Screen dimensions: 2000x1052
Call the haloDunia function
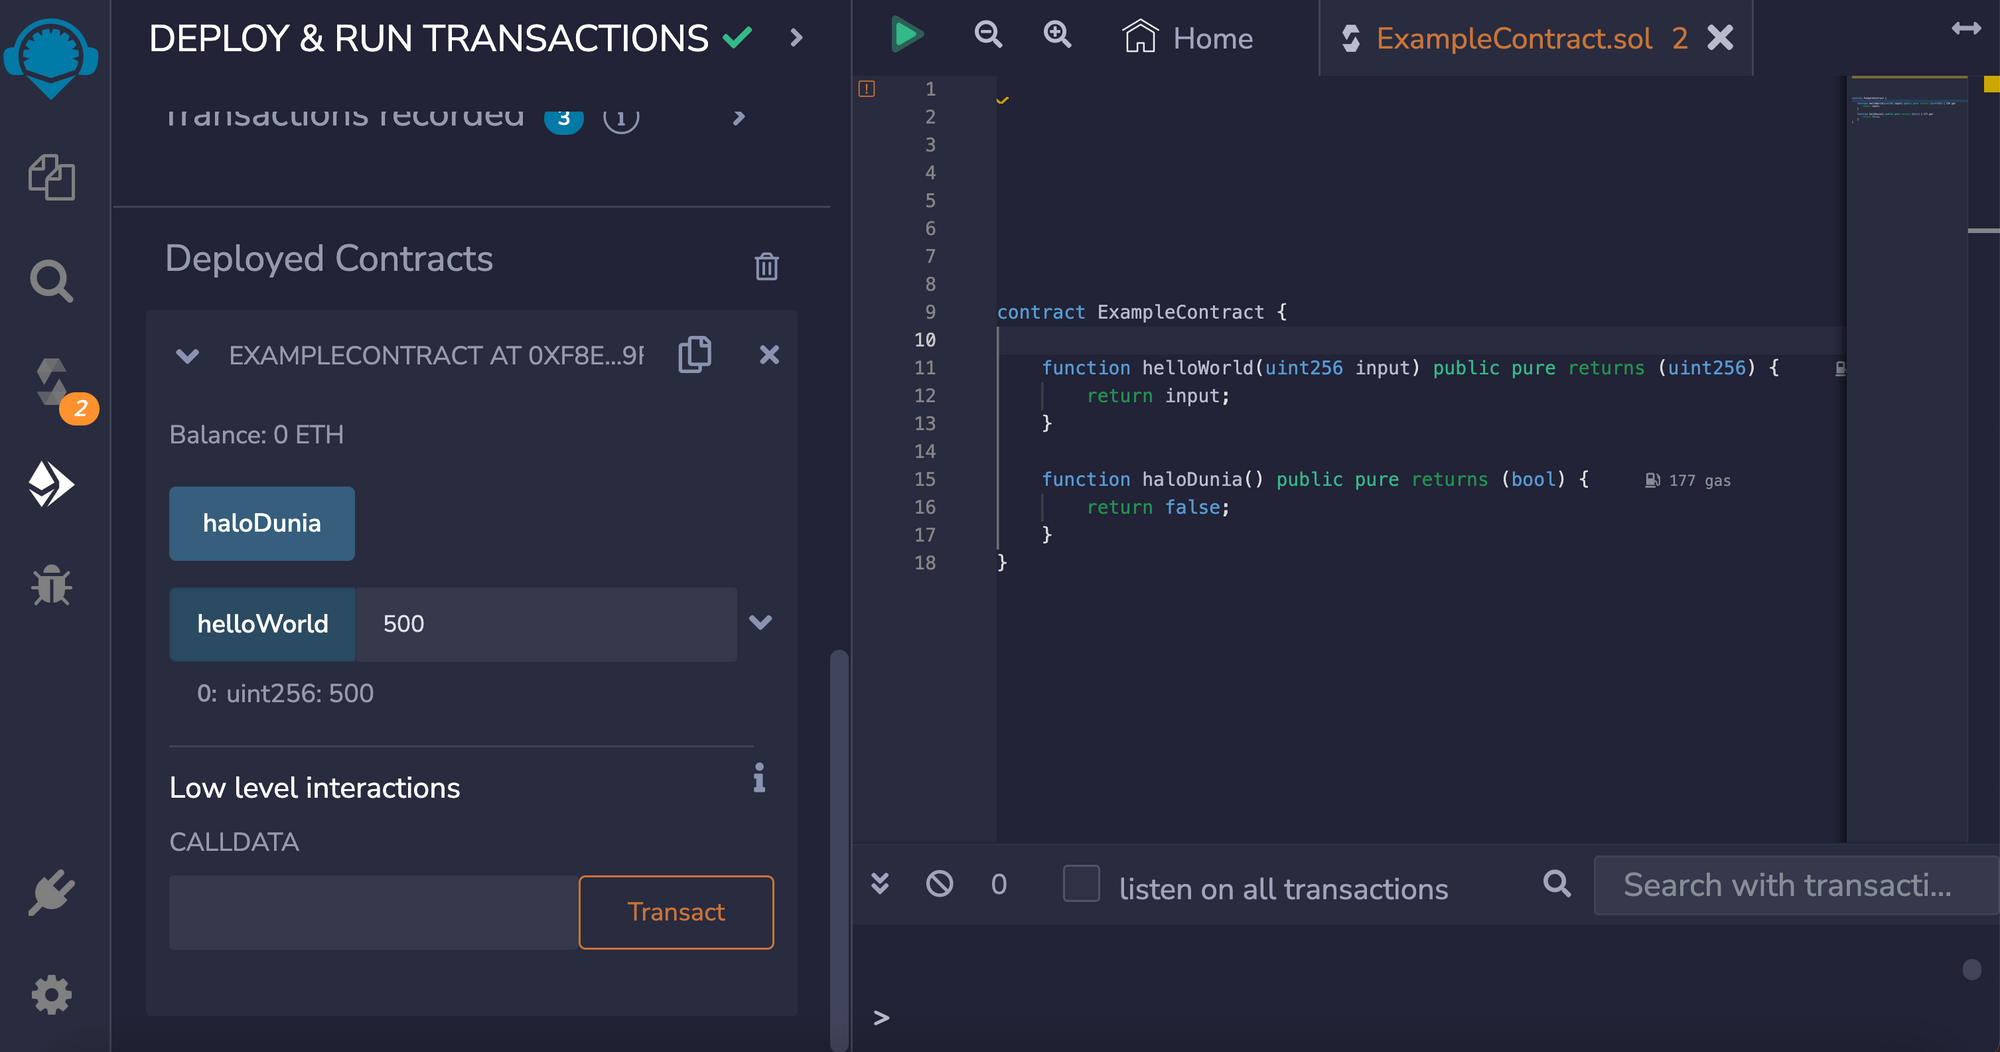point(261,523)
